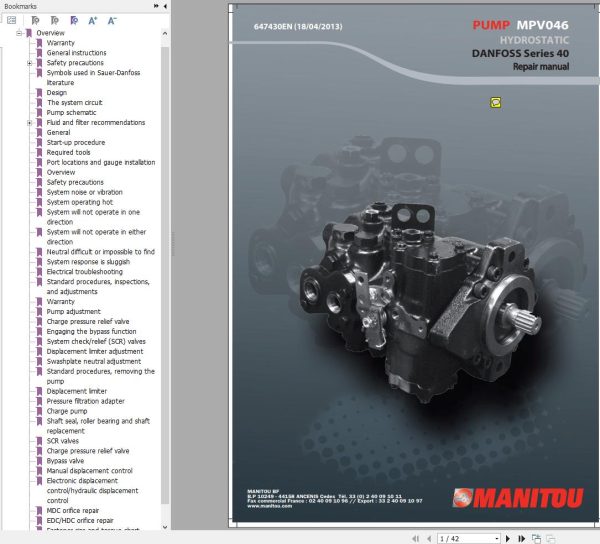Open the Pump adjustment bookmark
This screenshot has width=600, height=544.
(73, 311)
